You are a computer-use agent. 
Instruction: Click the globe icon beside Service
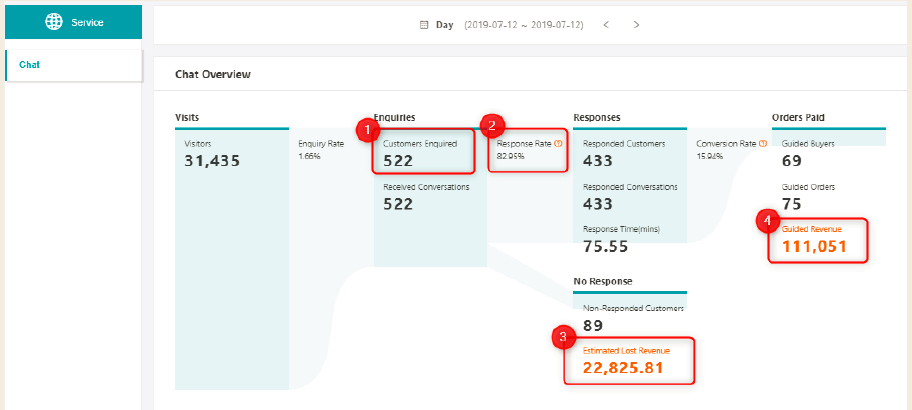pos(54,22)
